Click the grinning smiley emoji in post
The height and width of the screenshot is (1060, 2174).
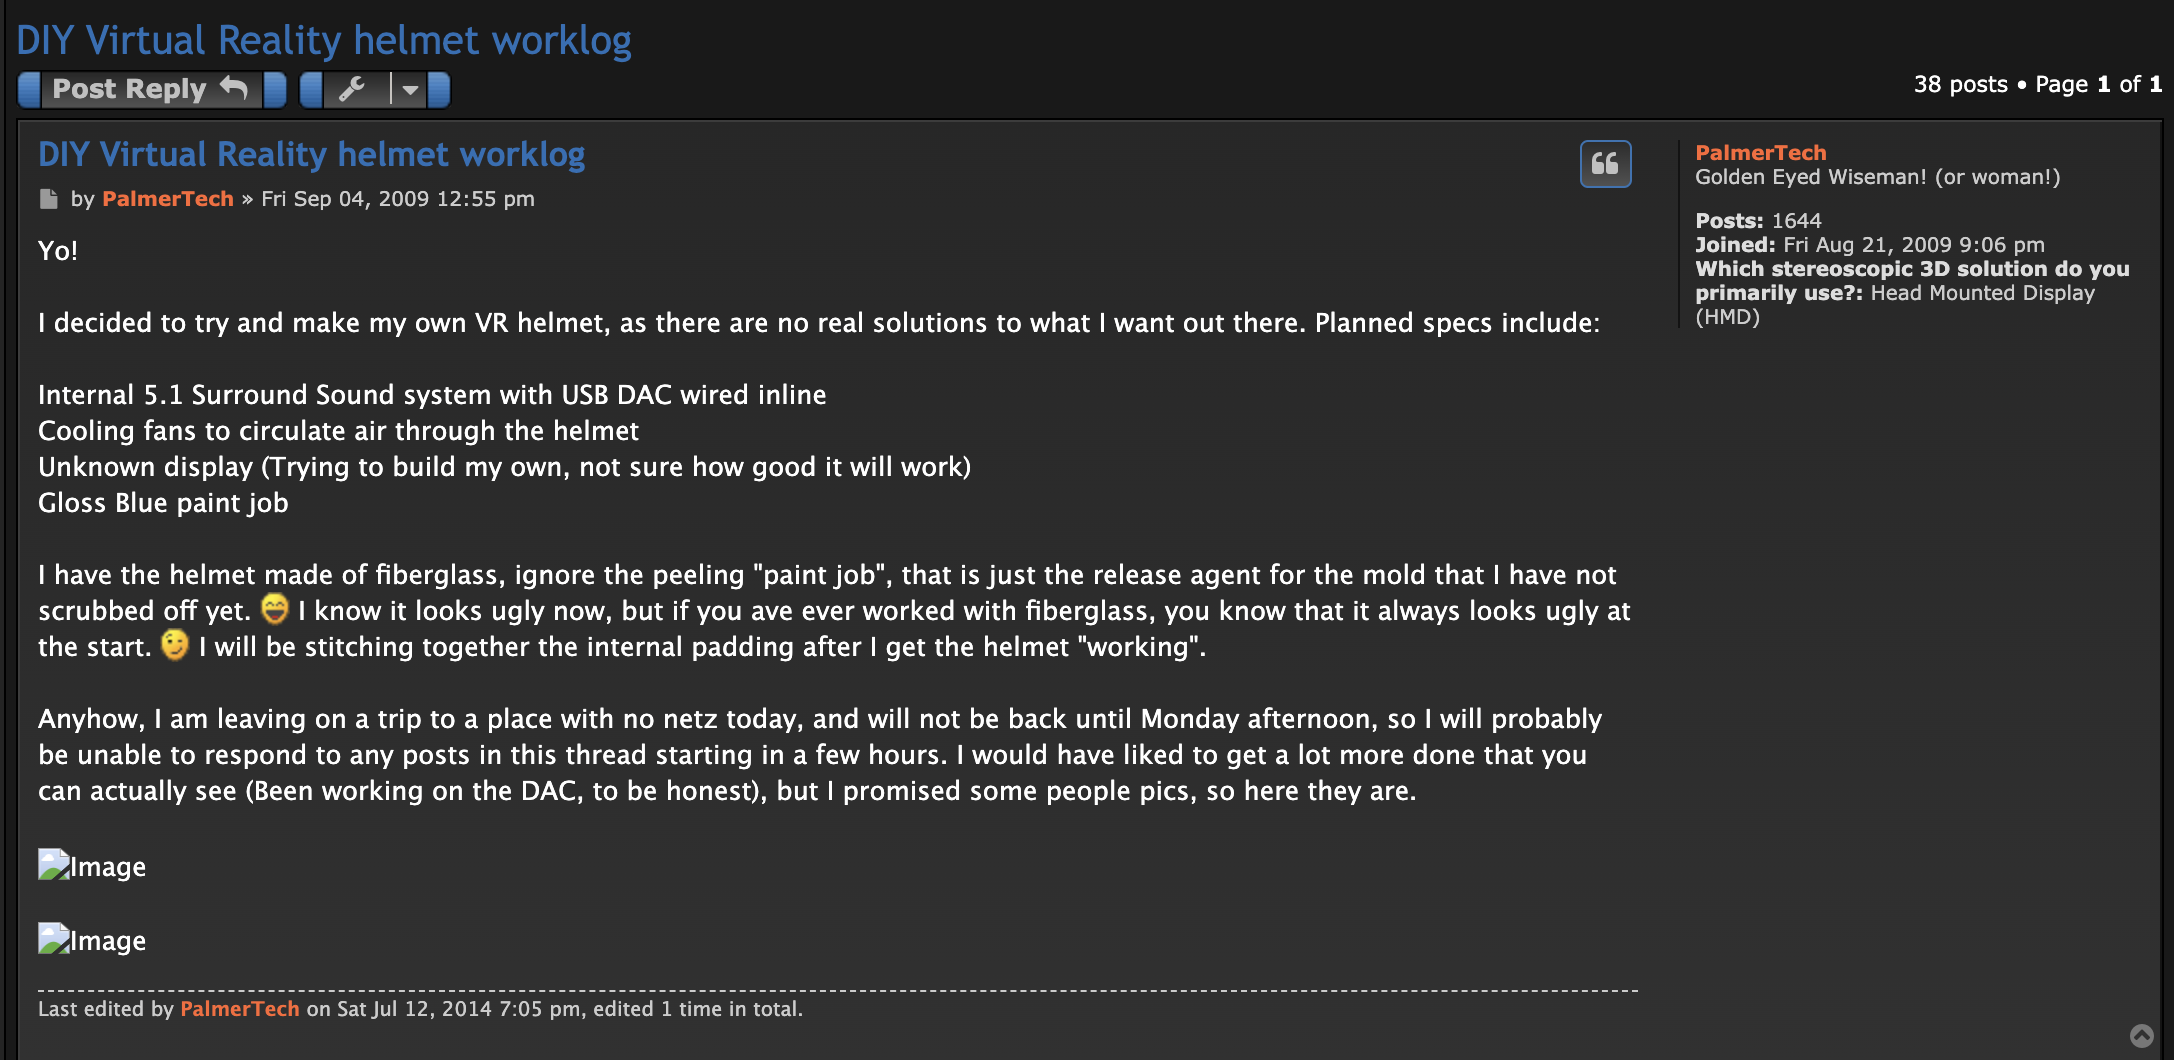[x=274, y=608]
